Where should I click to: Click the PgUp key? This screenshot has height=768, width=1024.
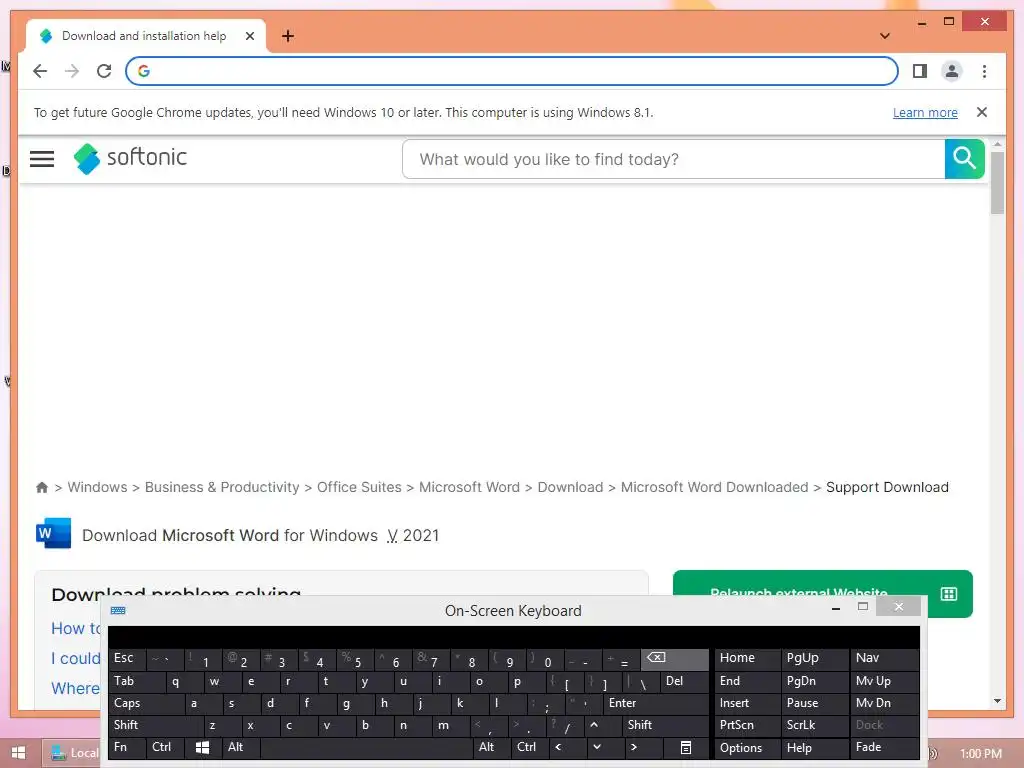(814, 658)
